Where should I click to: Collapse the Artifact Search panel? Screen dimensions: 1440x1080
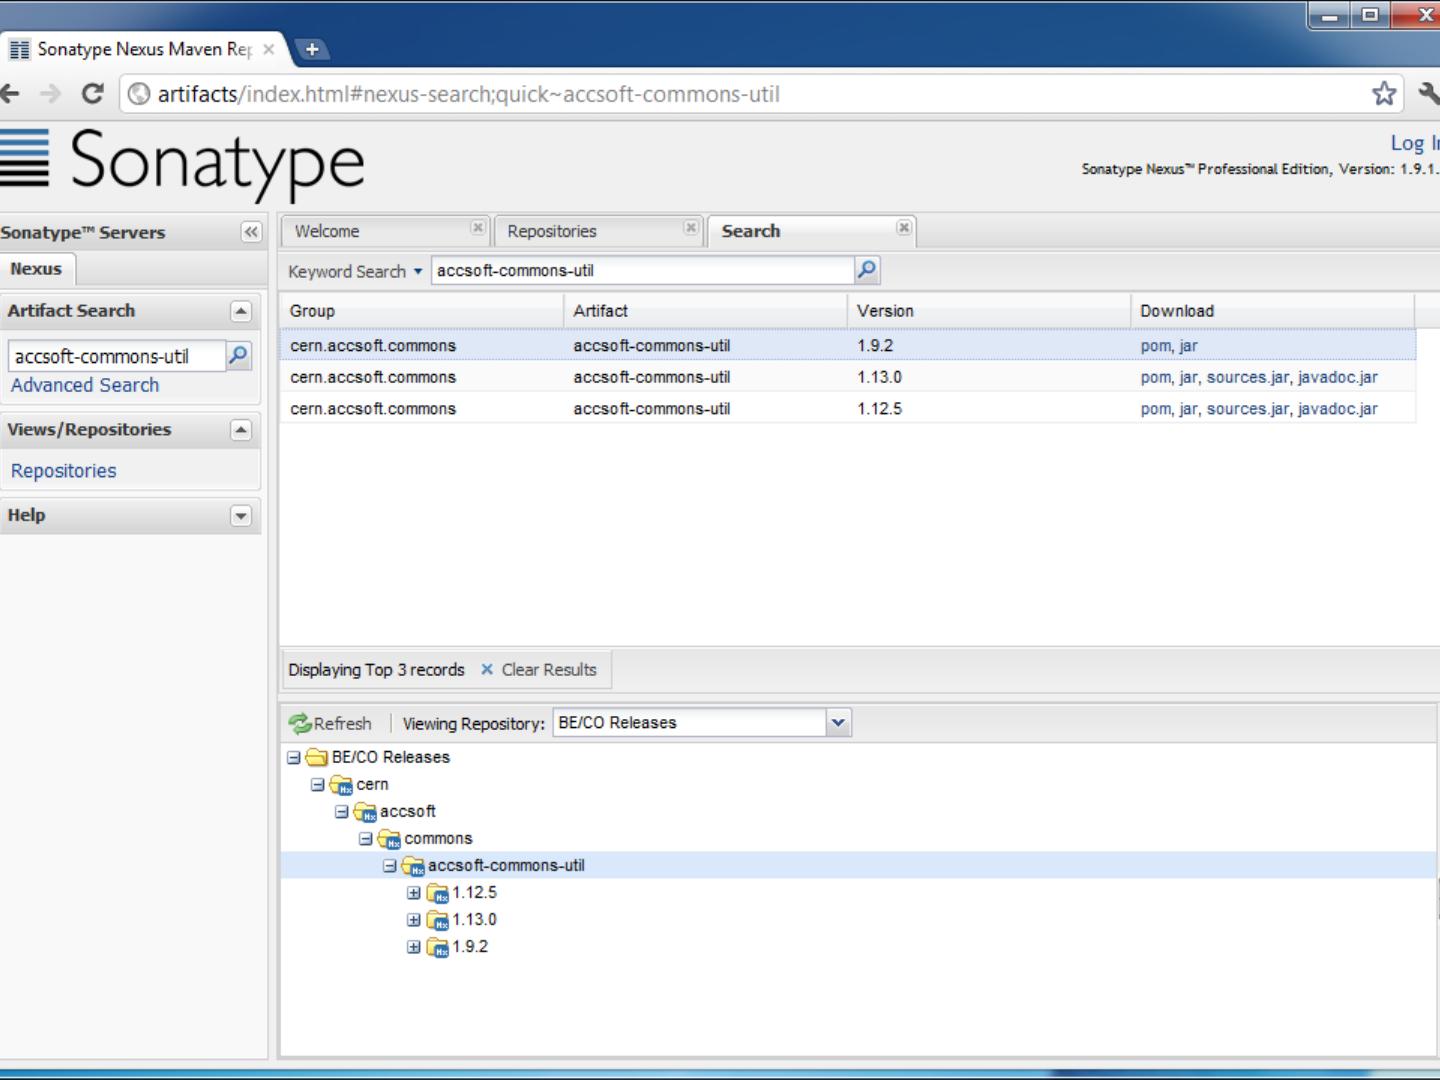coord(240,311)
